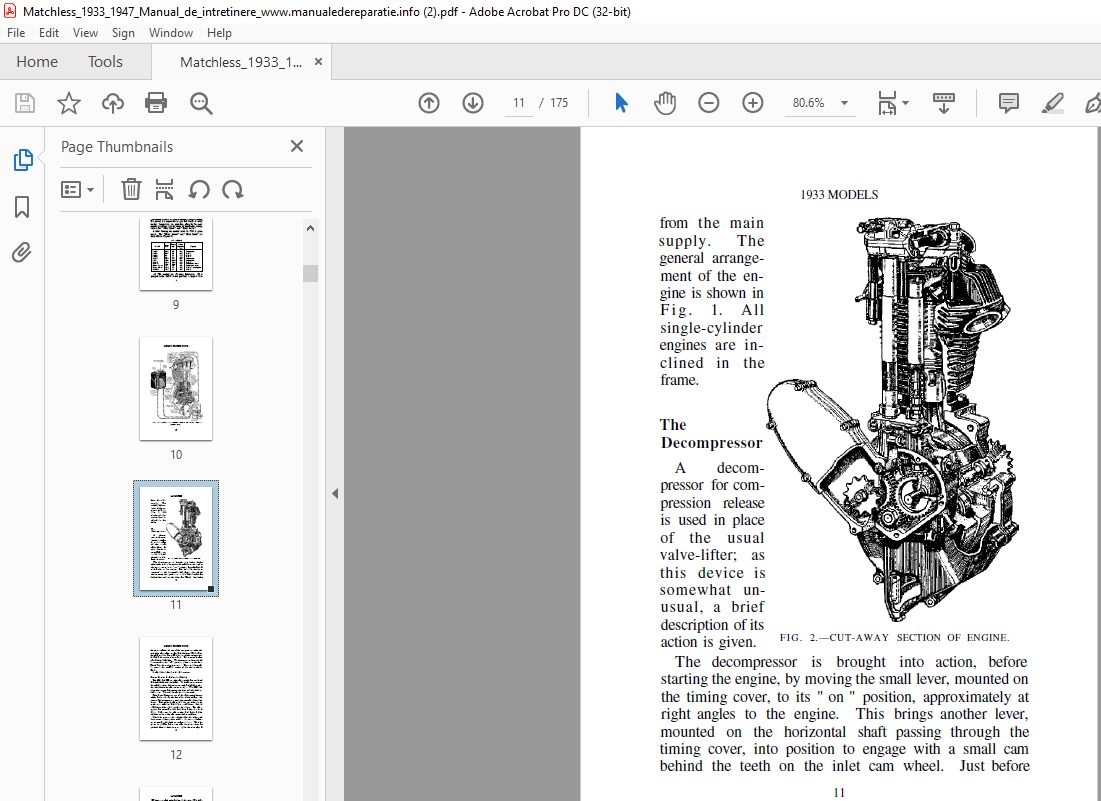Click the 1933 MODELS page header
1101x801 pixels.
839,195
